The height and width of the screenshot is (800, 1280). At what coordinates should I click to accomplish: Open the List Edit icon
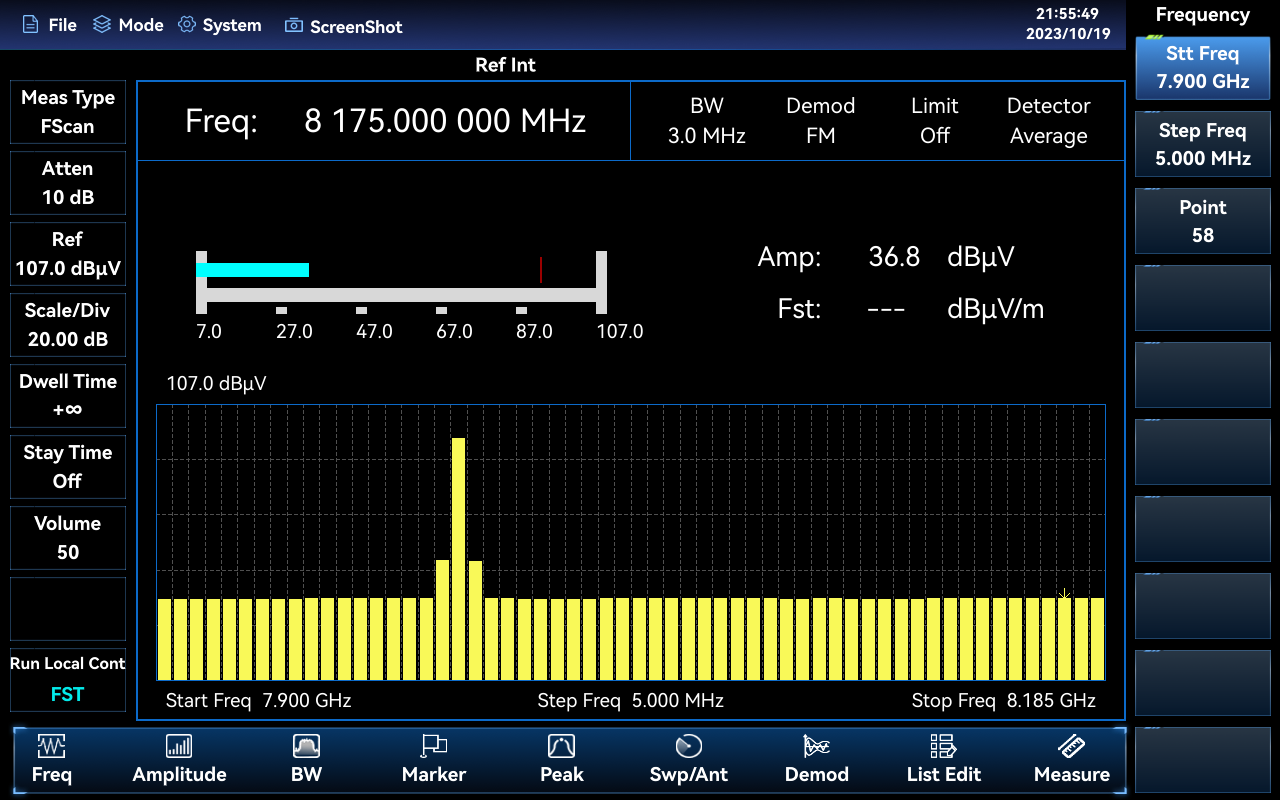[943, 746]
